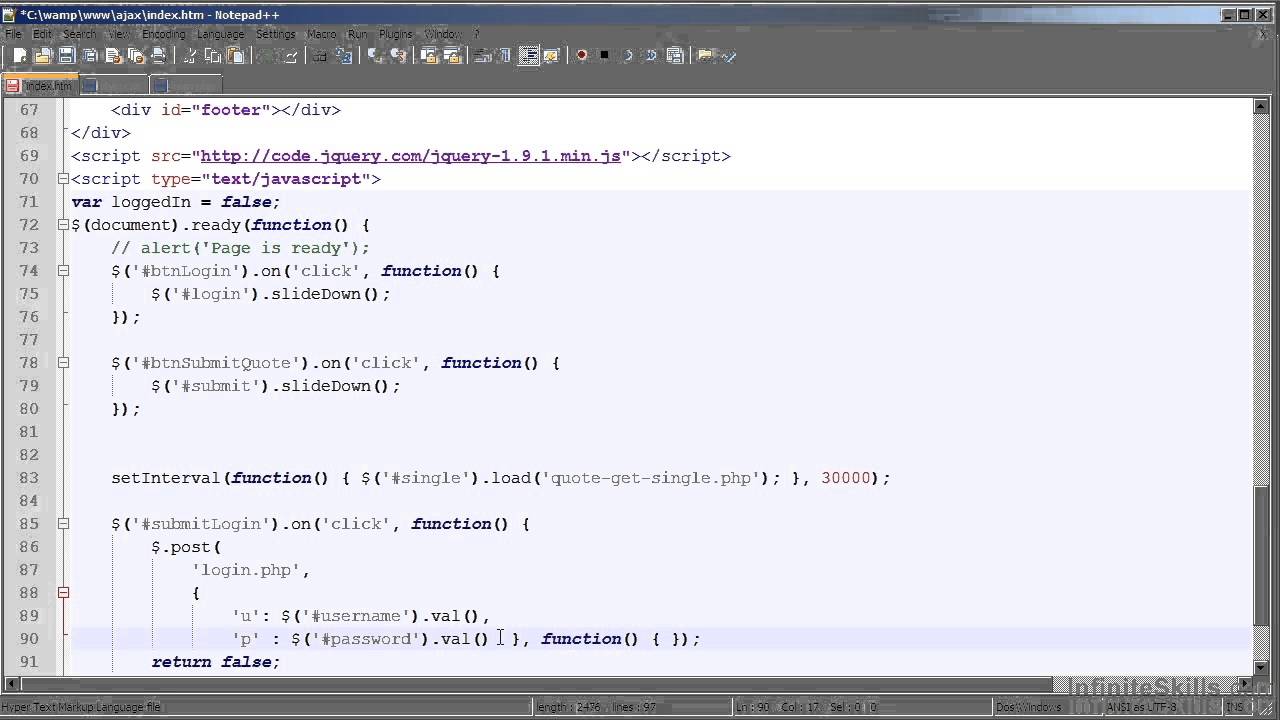Toggle the indent guide toolbar button
Screen dimensions: 1280x720
[x=529, y=56]
